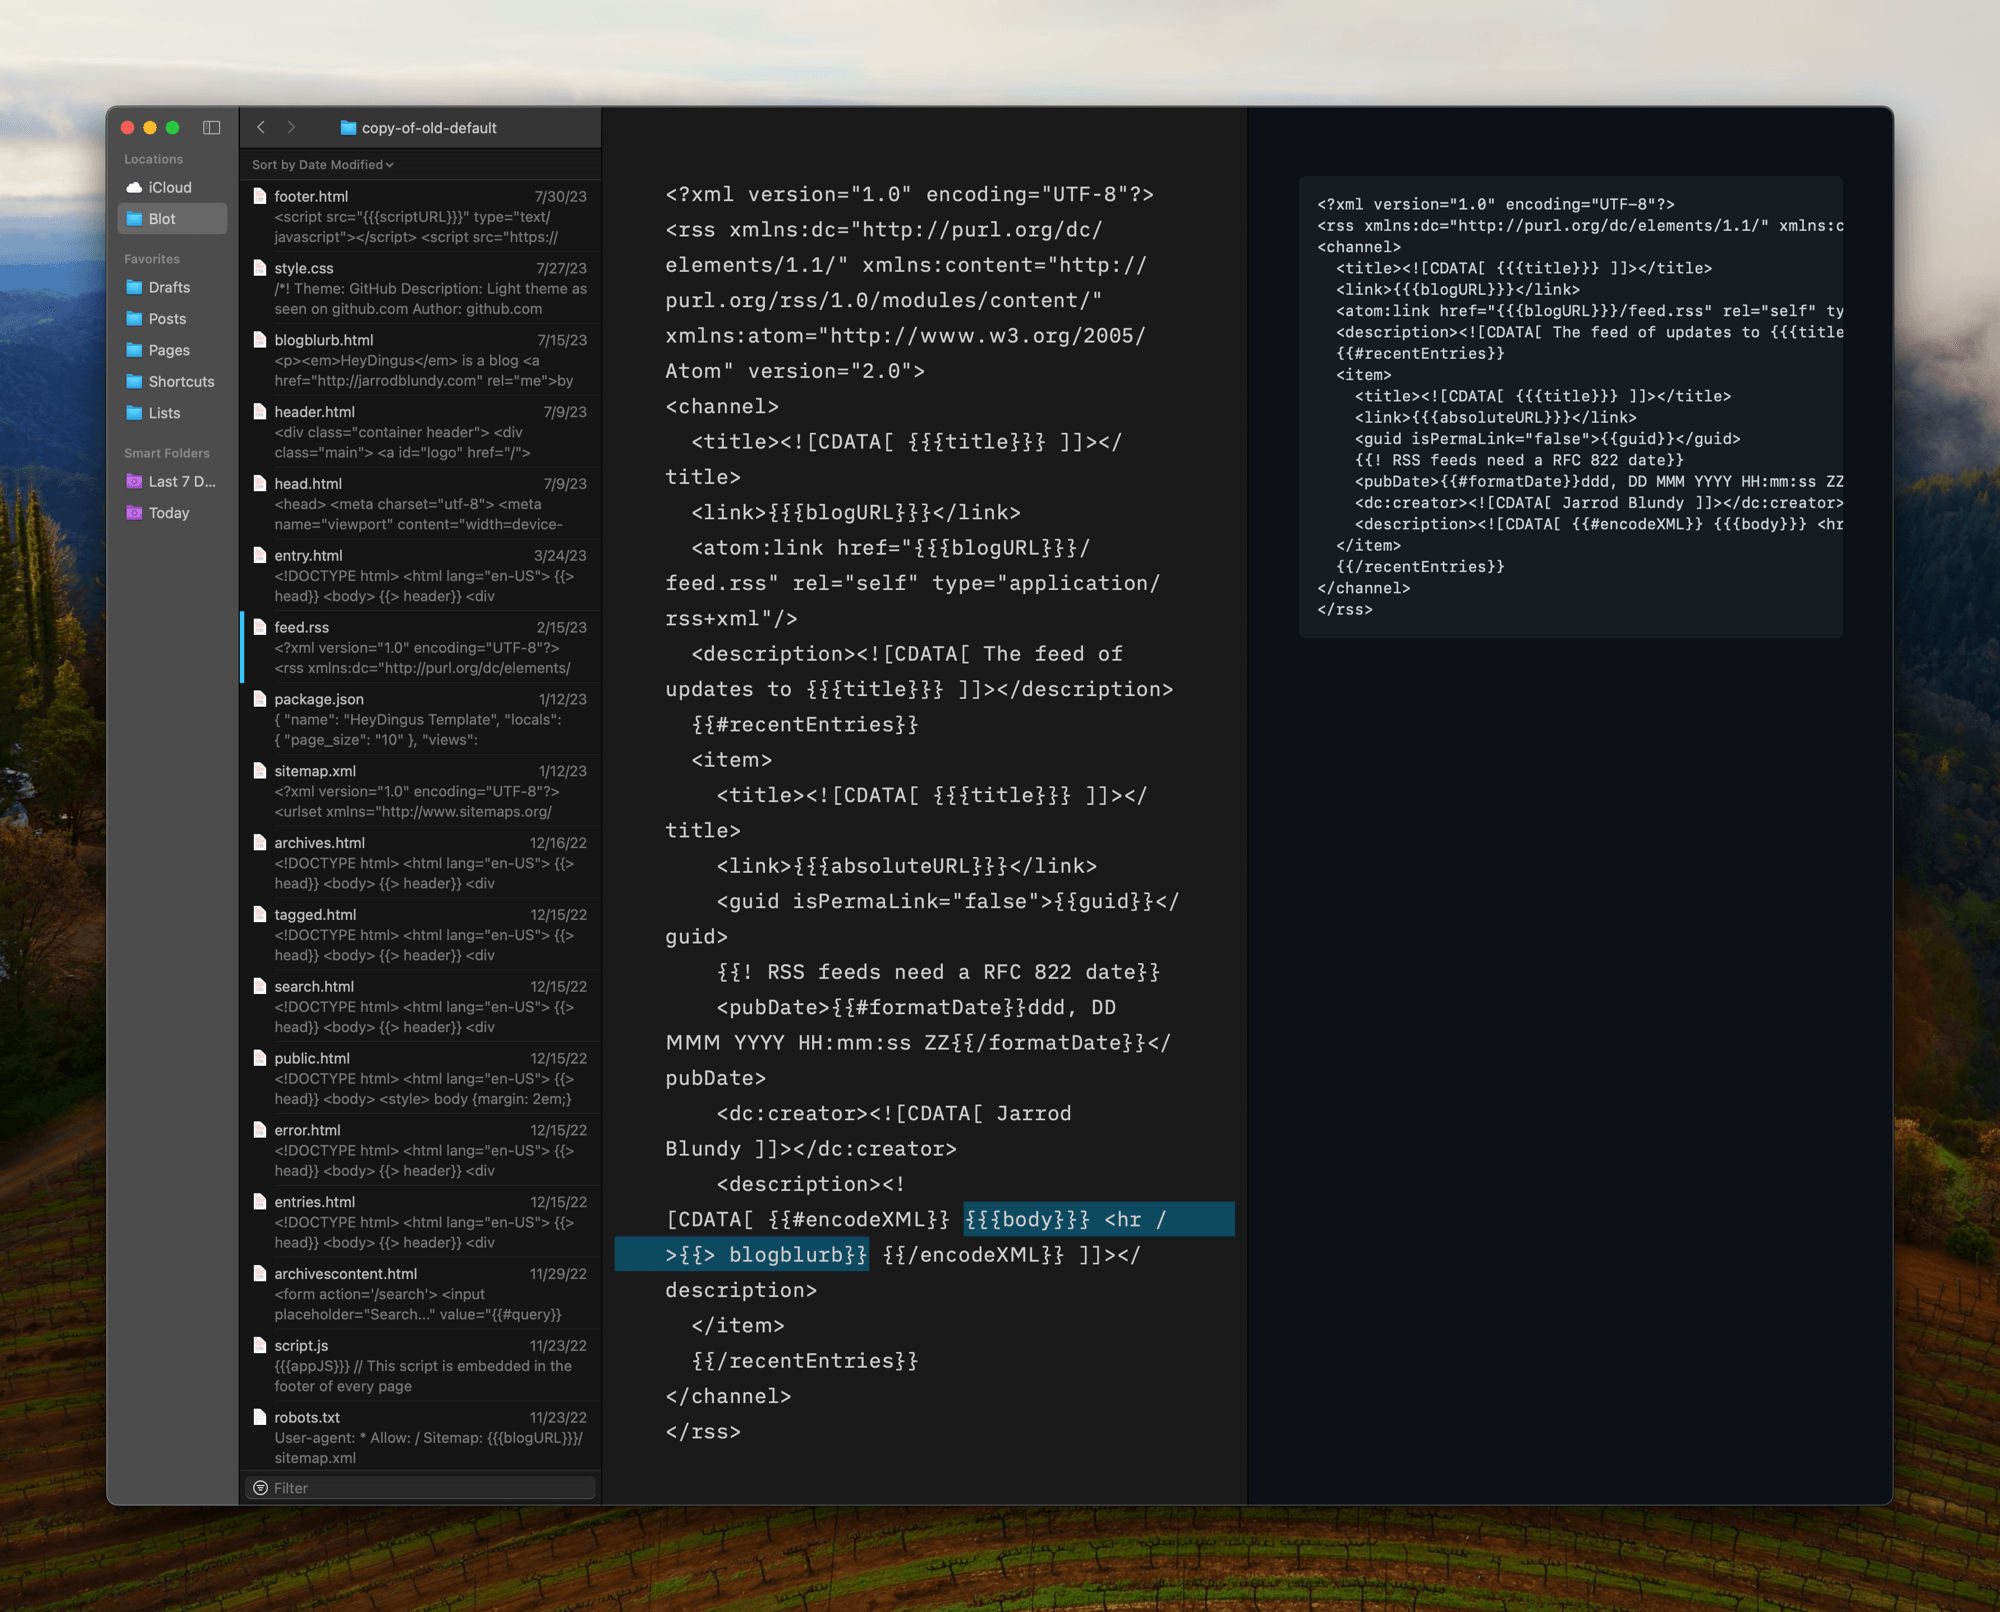Select iCloud location
The height and width of the screenshot is (1612, 2000).
pos(172,187)
